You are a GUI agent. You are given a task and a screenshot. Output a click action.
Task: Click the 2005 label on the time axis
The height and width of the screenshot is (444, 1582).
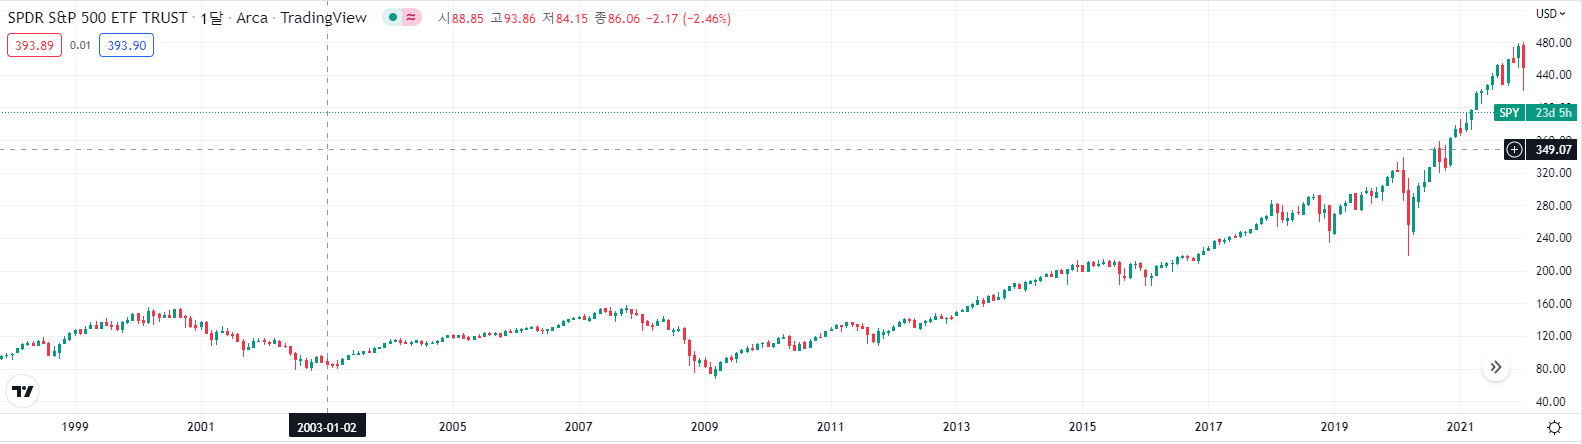[453, 427]
